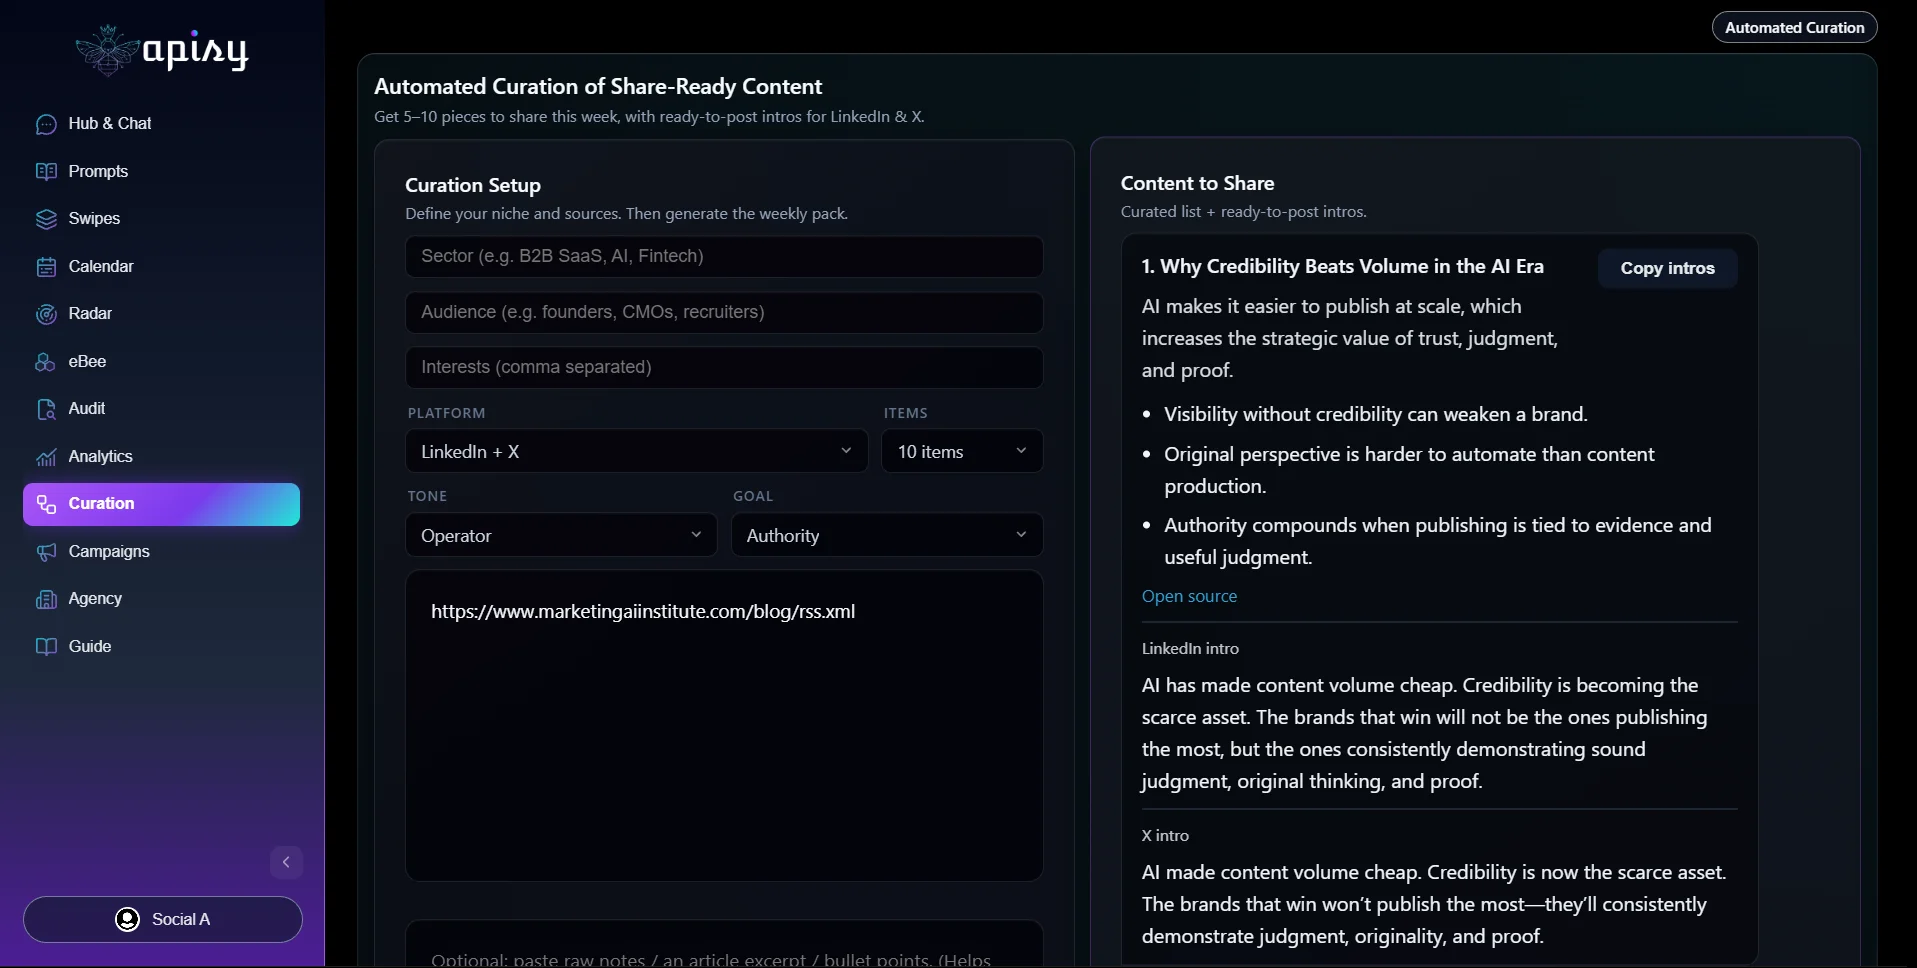Open the Social A account button
1917x968 pixels.
(163, 919)
